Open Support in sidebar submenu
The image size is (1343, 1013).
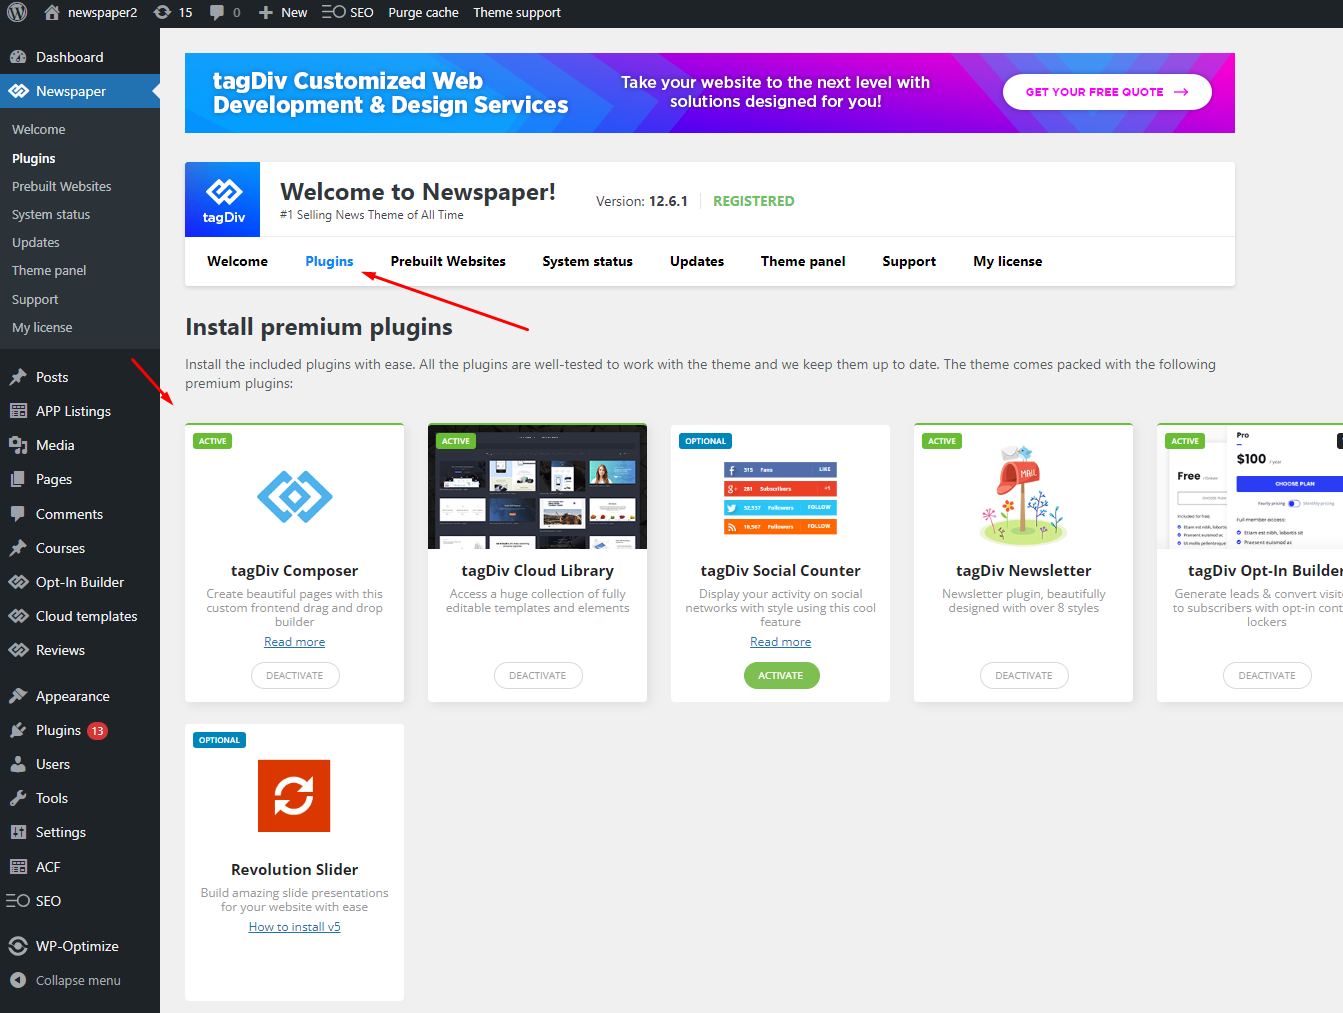pyautogui.click(x=35, y=300)
